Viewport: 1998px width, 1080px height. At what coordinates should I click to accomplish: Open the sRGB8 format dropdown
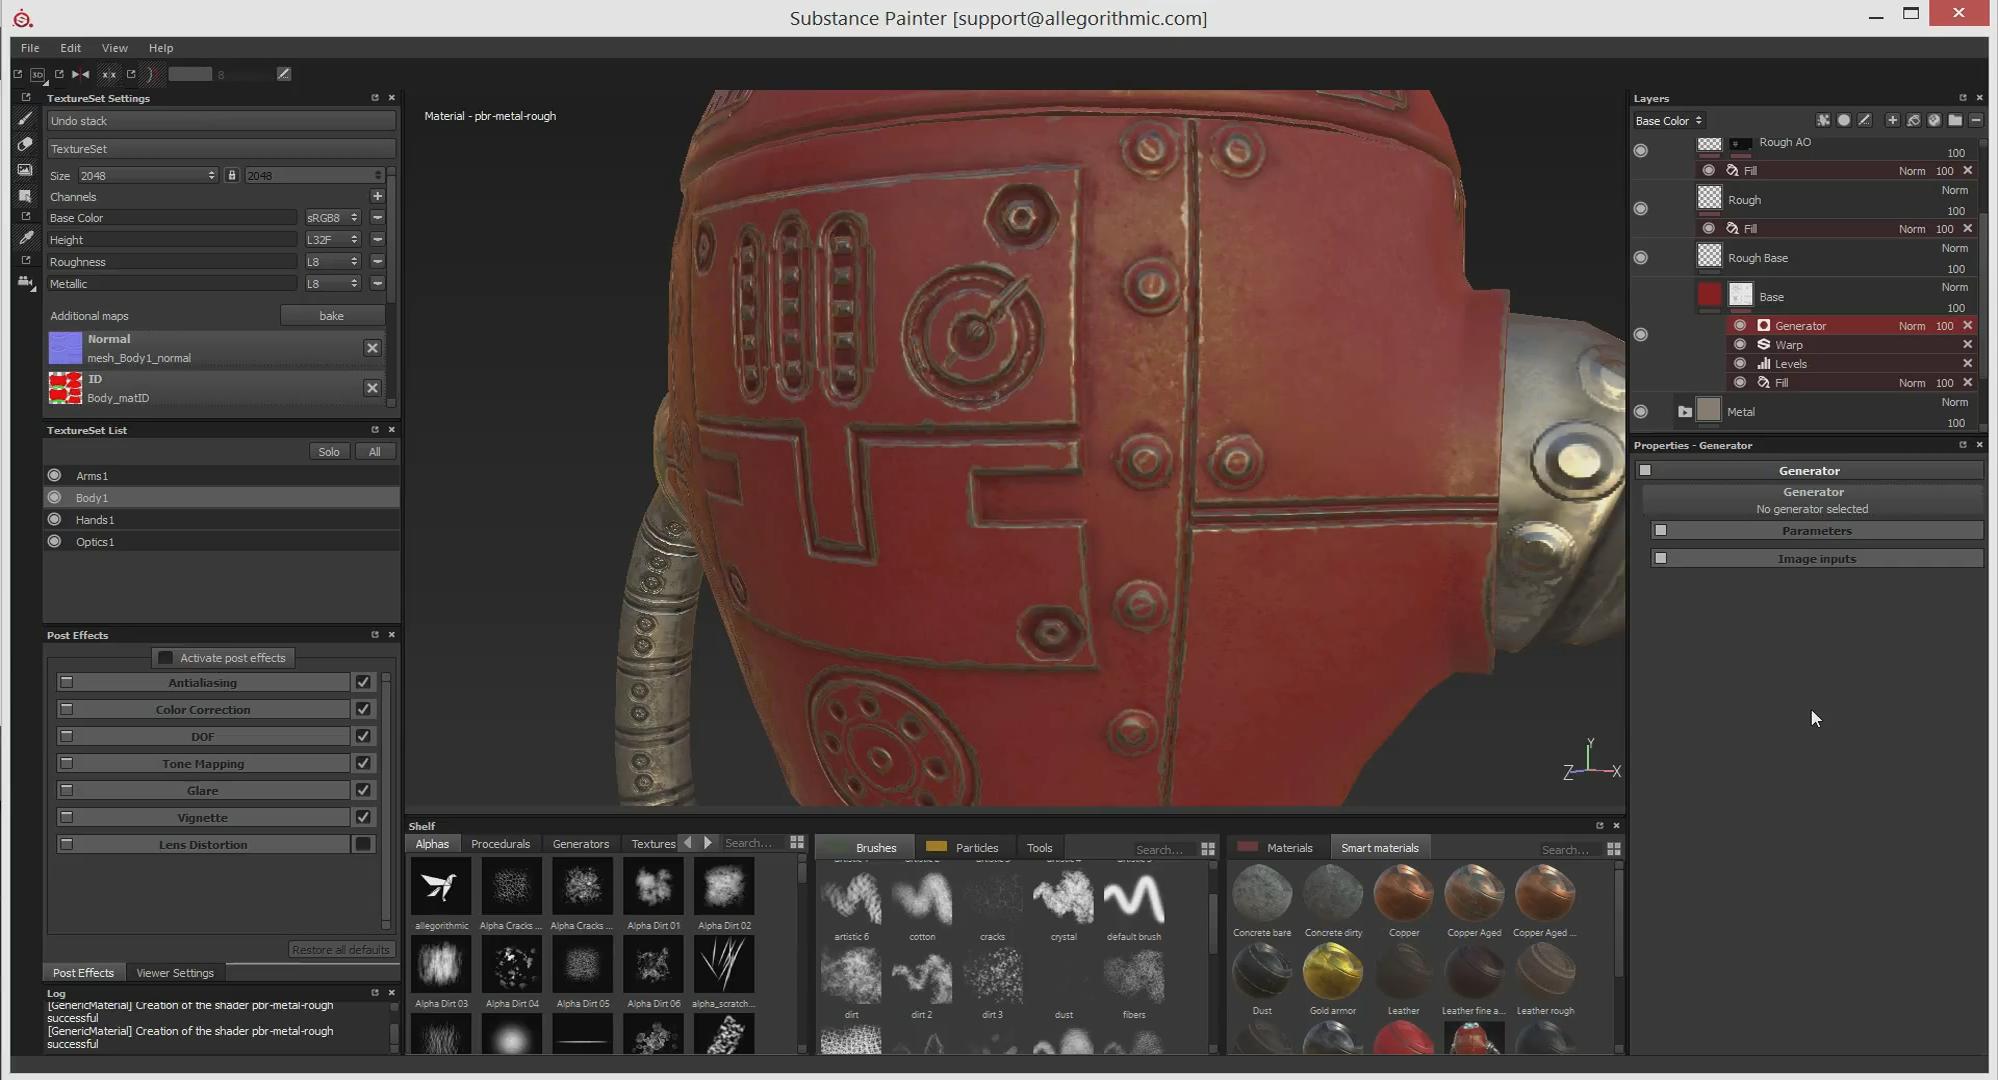click(332, 218)
